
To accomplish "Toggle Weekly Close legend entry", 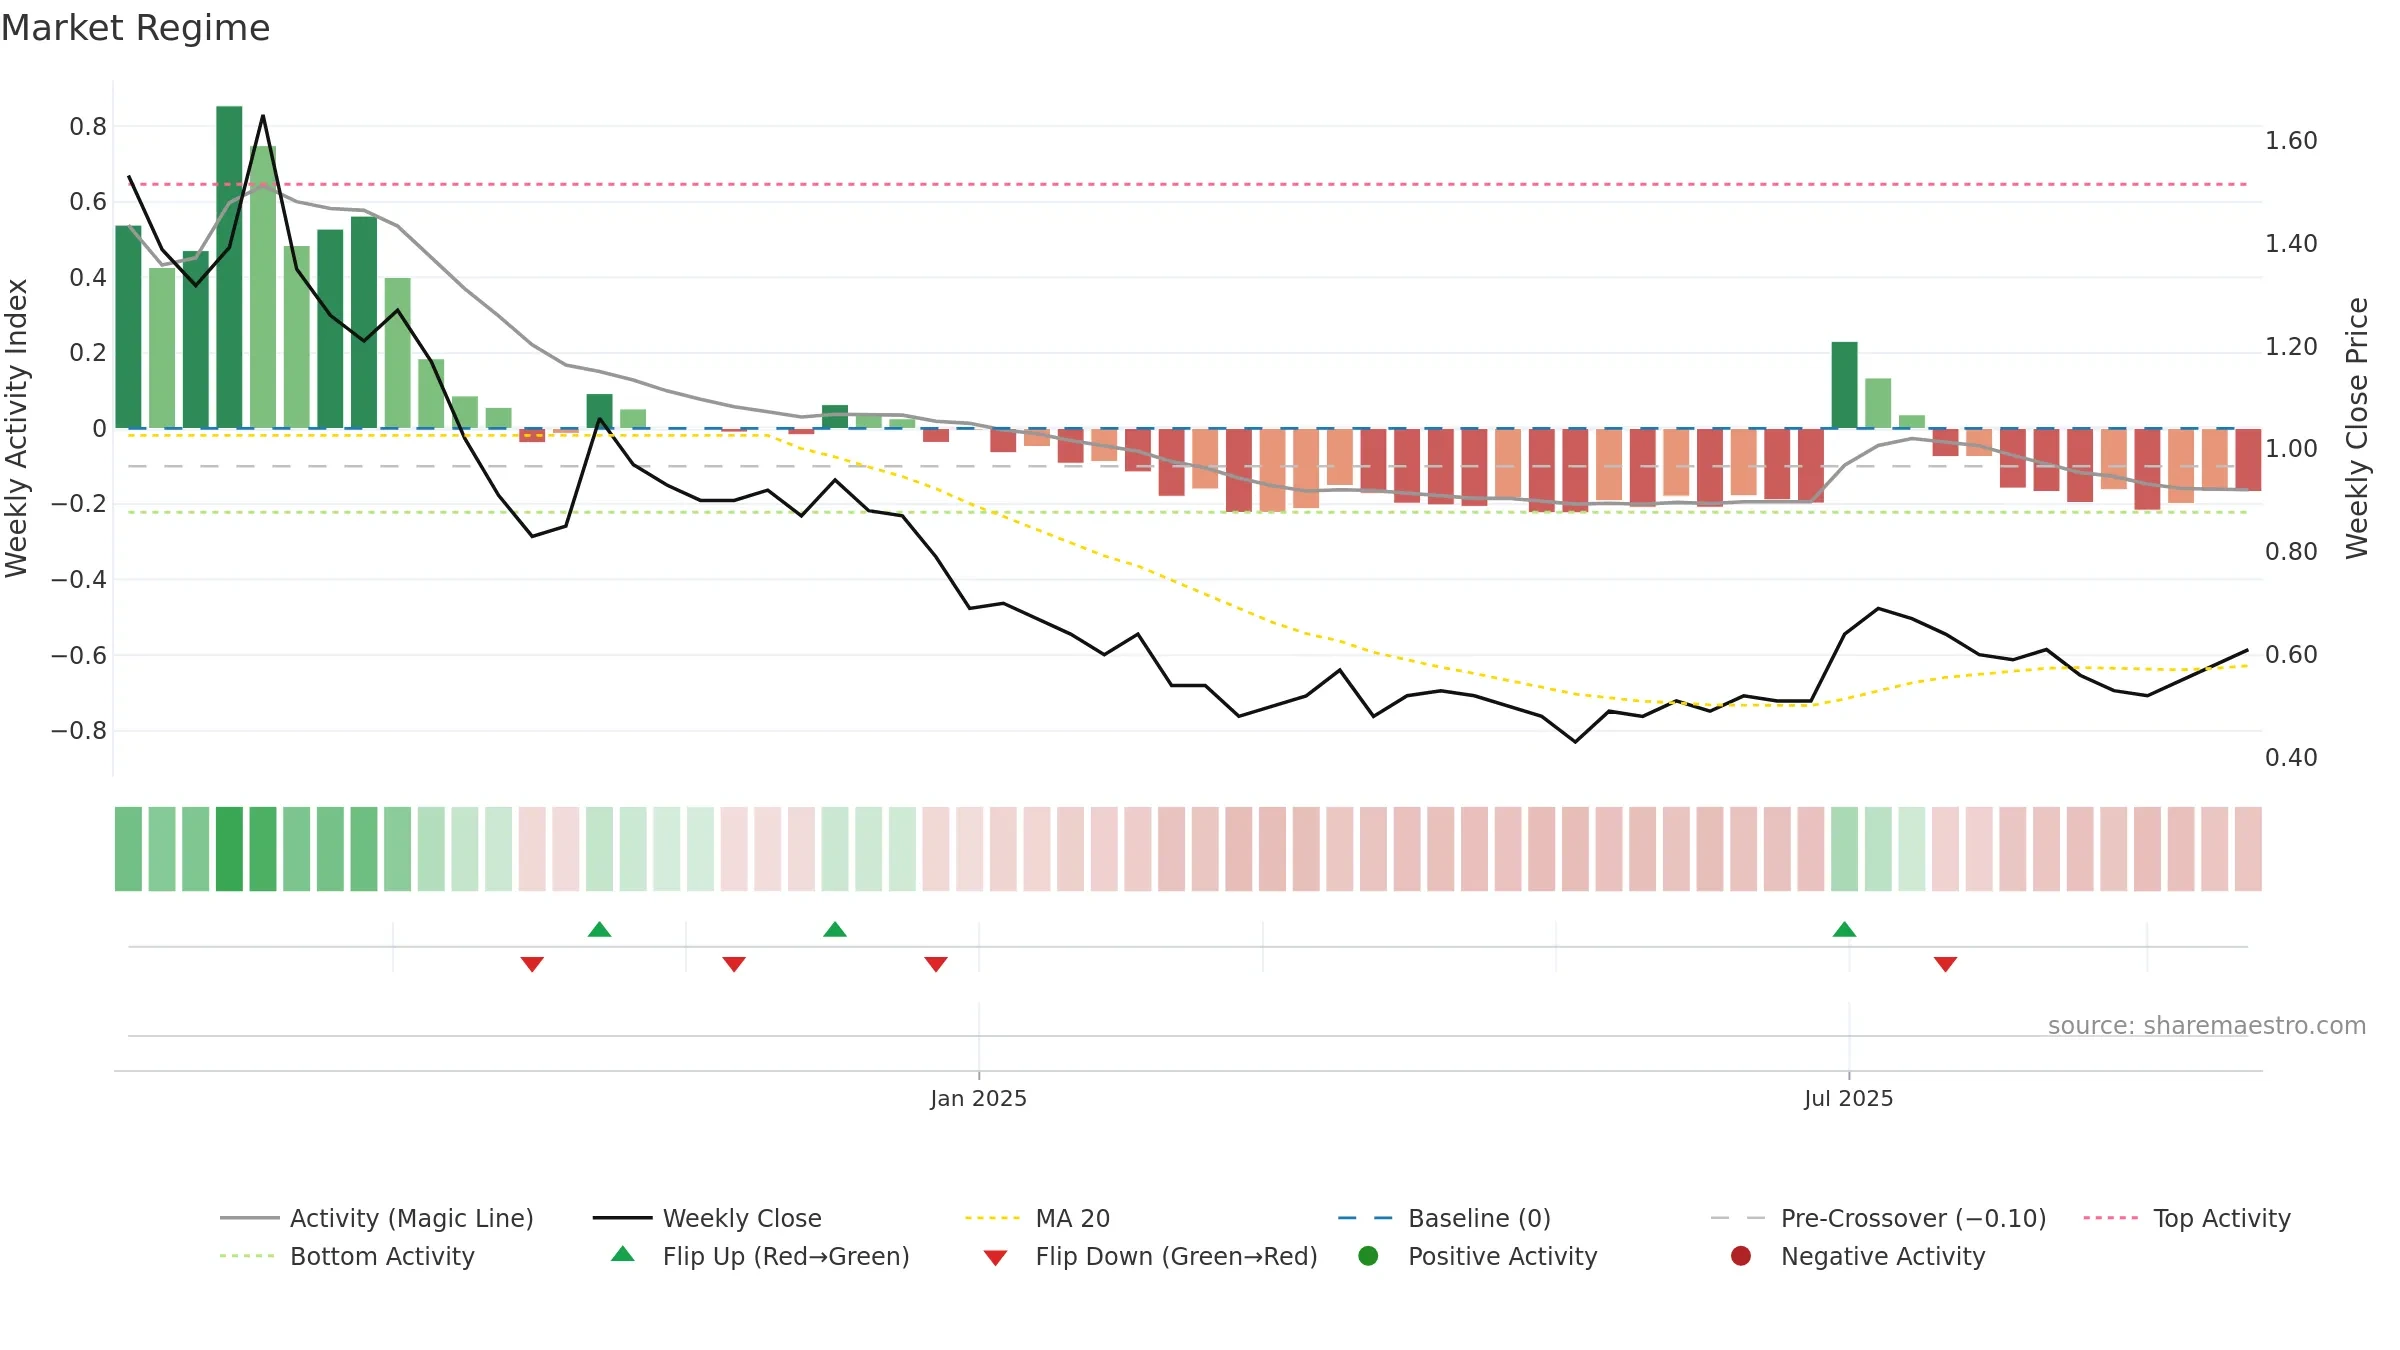I will [x=707, y=1218].
